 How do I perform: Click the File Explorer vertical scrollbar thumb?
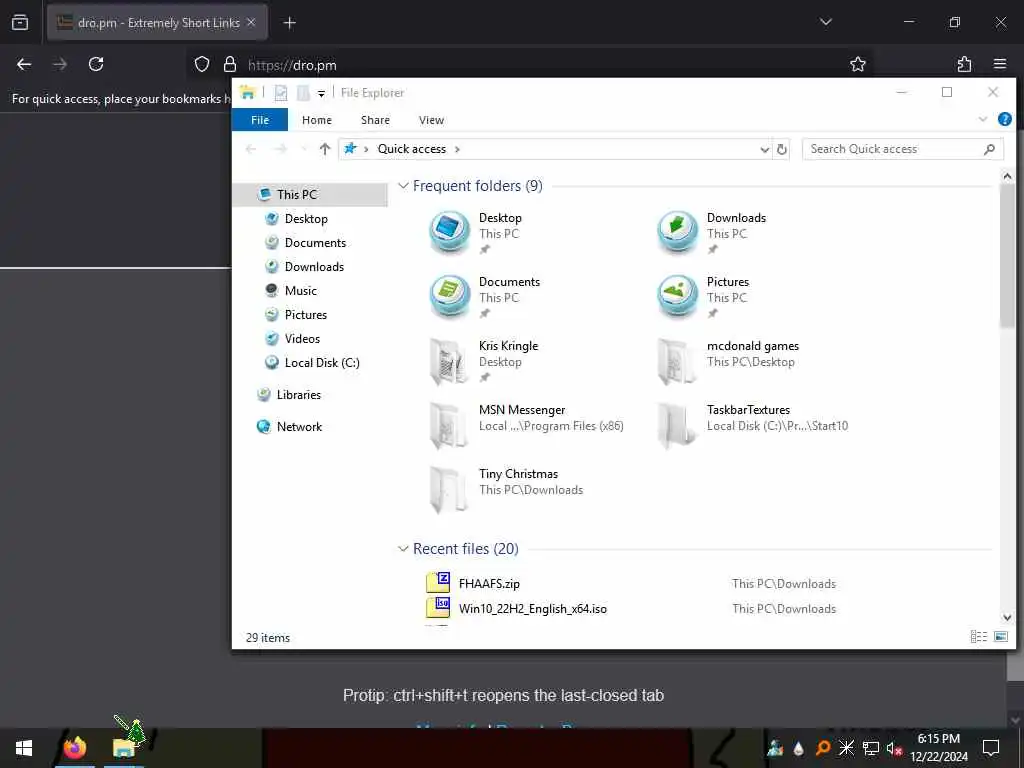(x=1007, y=256)
